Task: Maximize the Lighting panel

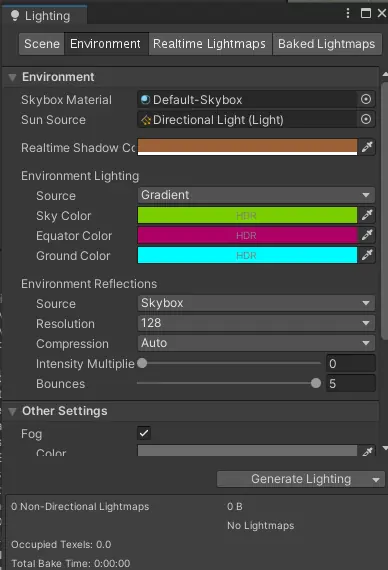Action: click(365, 13)
